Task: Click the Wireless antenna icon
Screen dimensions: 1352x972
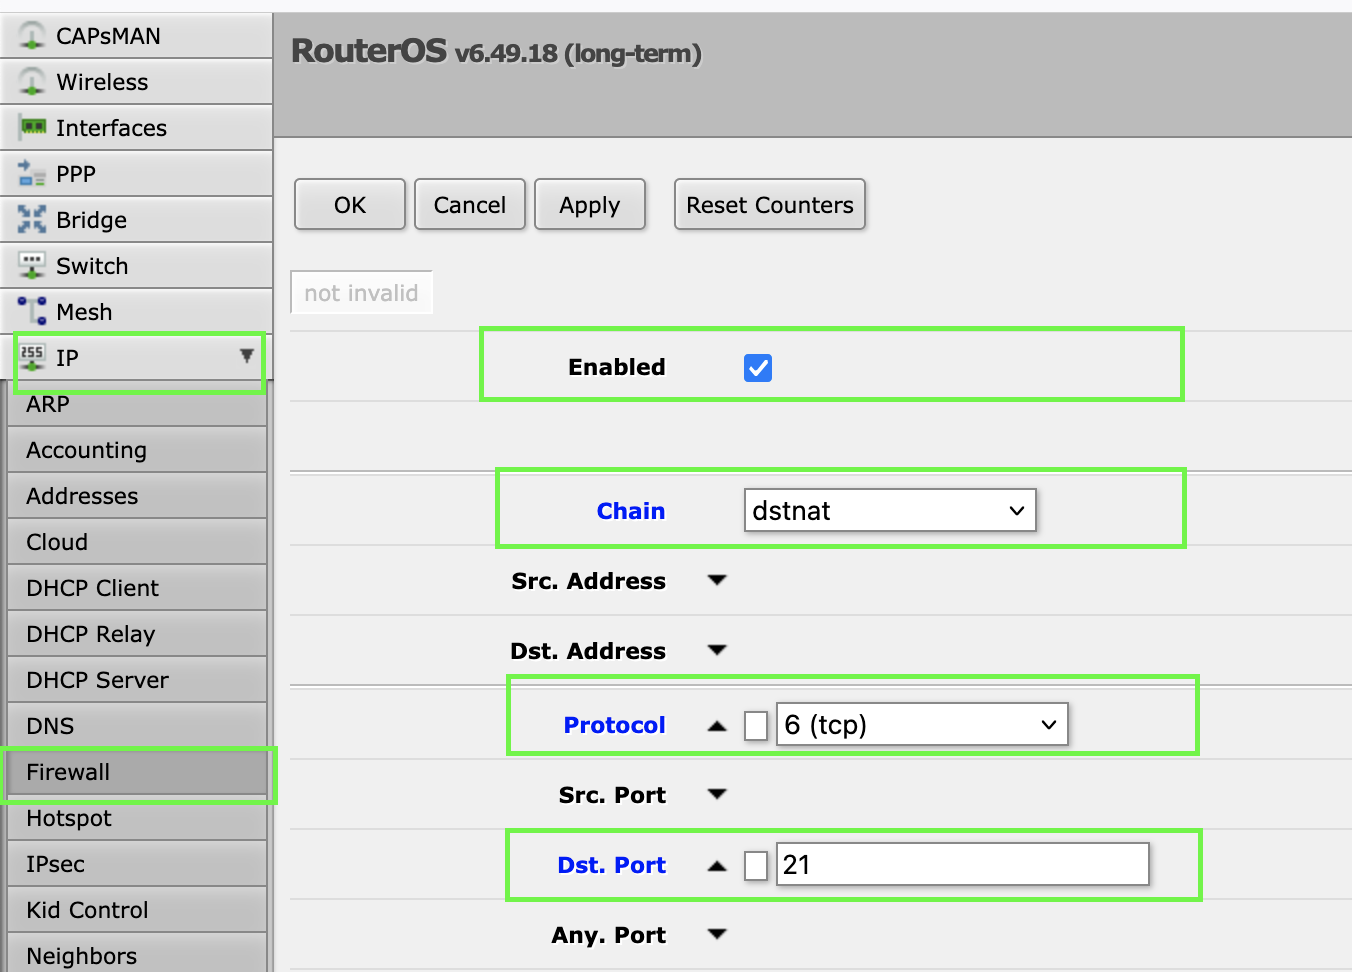Action: pyautogui.click(x=32, y=82)
